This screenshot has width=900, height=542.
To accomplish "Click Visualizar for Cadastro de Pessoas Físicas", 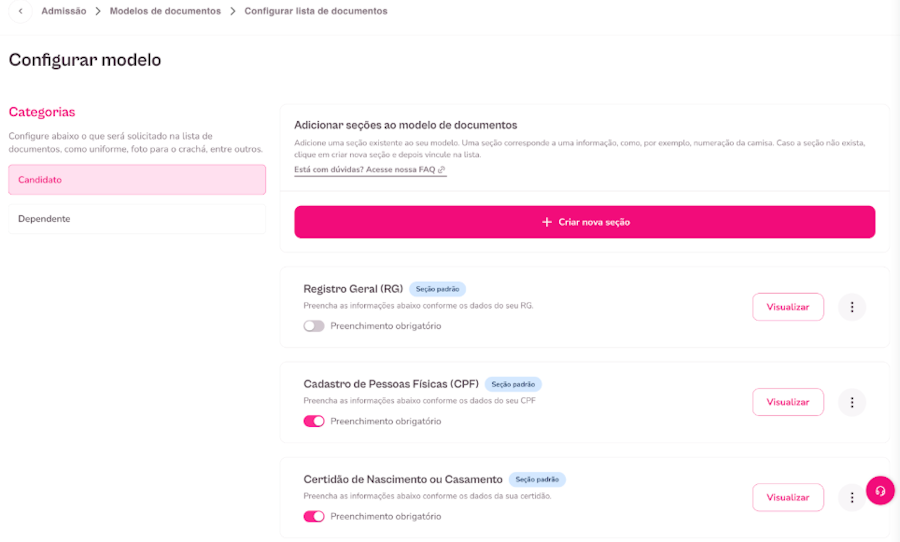I will [787, 402].
